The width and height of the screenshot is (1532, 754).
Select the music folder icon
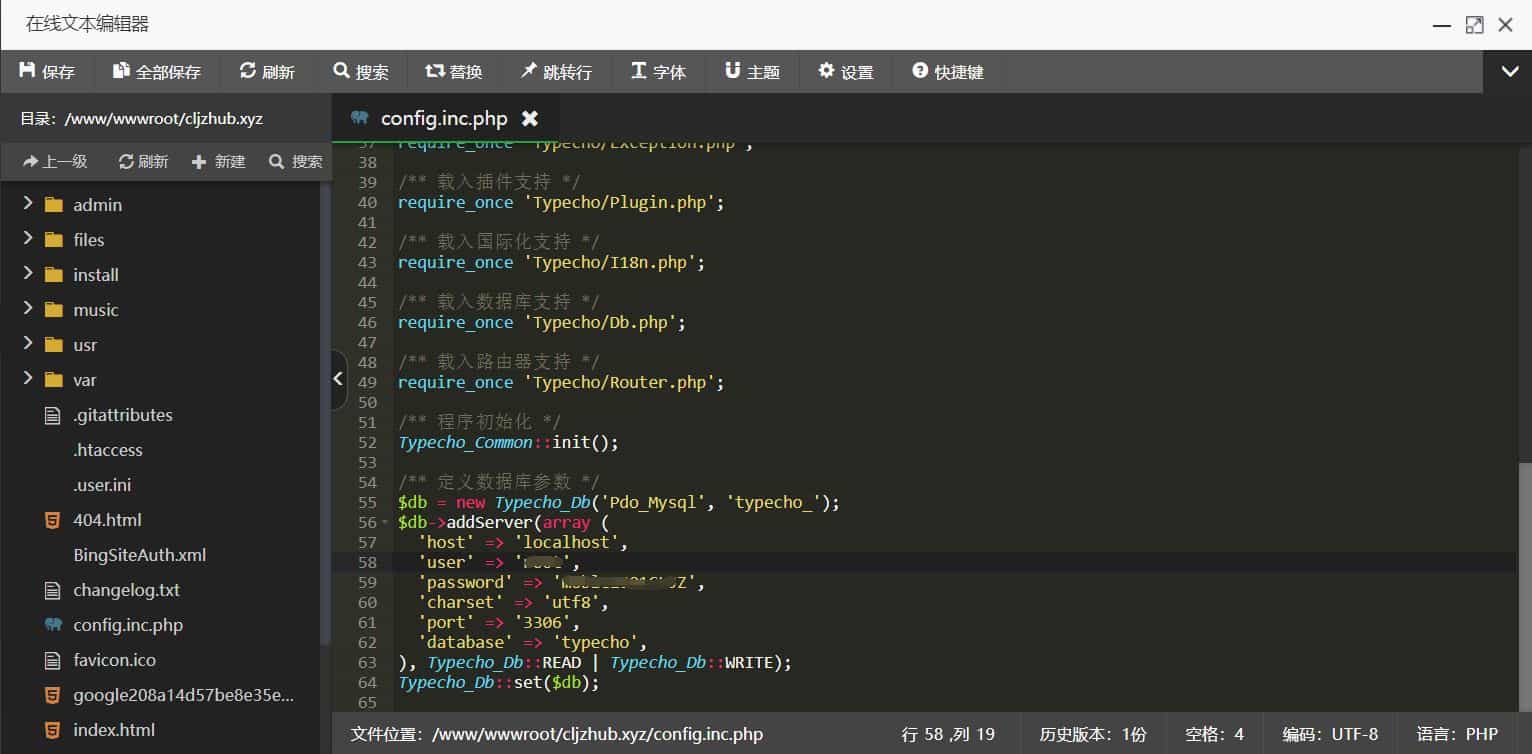(x=54, y=310)
